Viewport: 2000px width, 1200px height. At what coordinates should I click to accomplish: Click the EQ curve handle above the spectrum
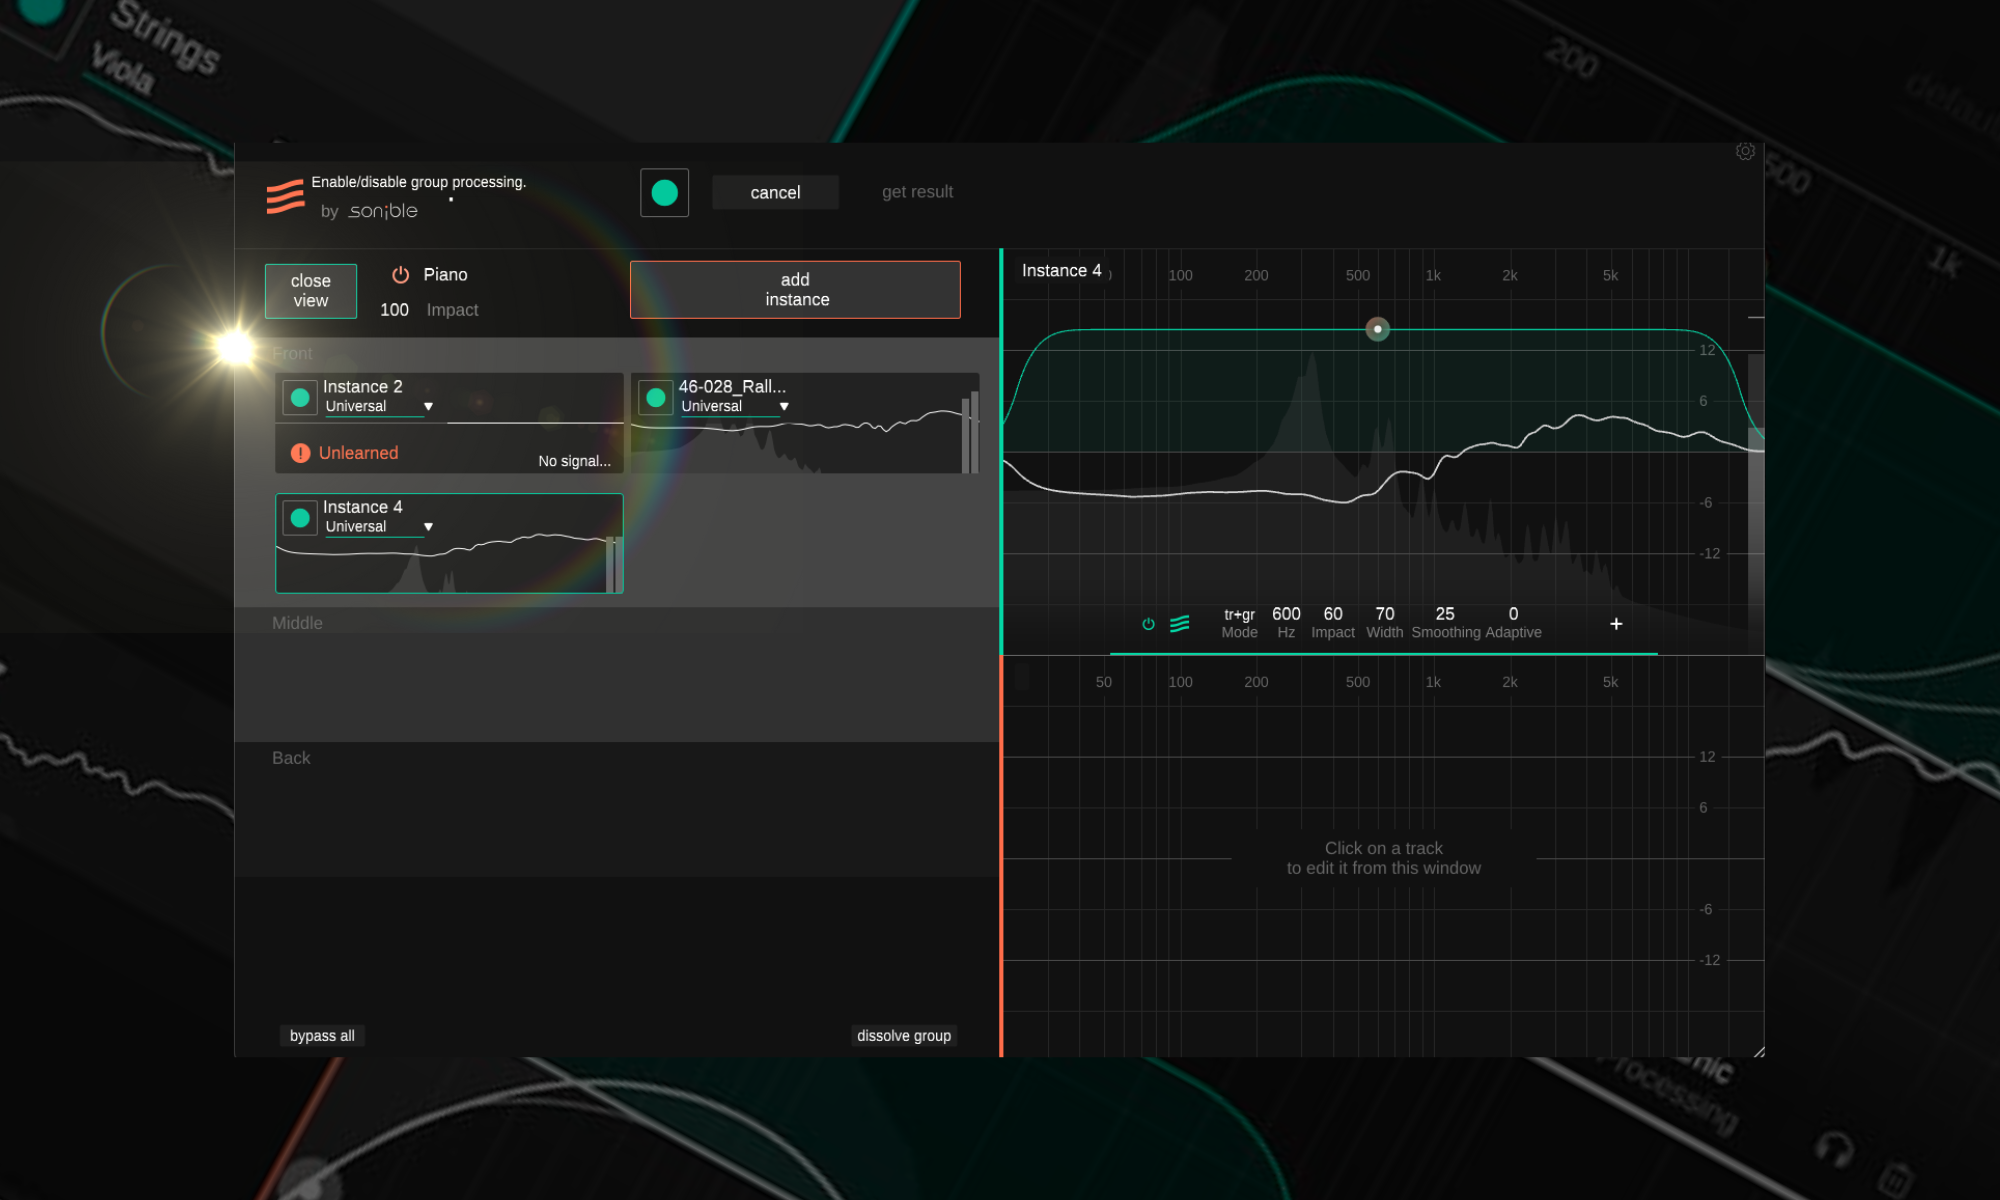[x=1377, y=329]
